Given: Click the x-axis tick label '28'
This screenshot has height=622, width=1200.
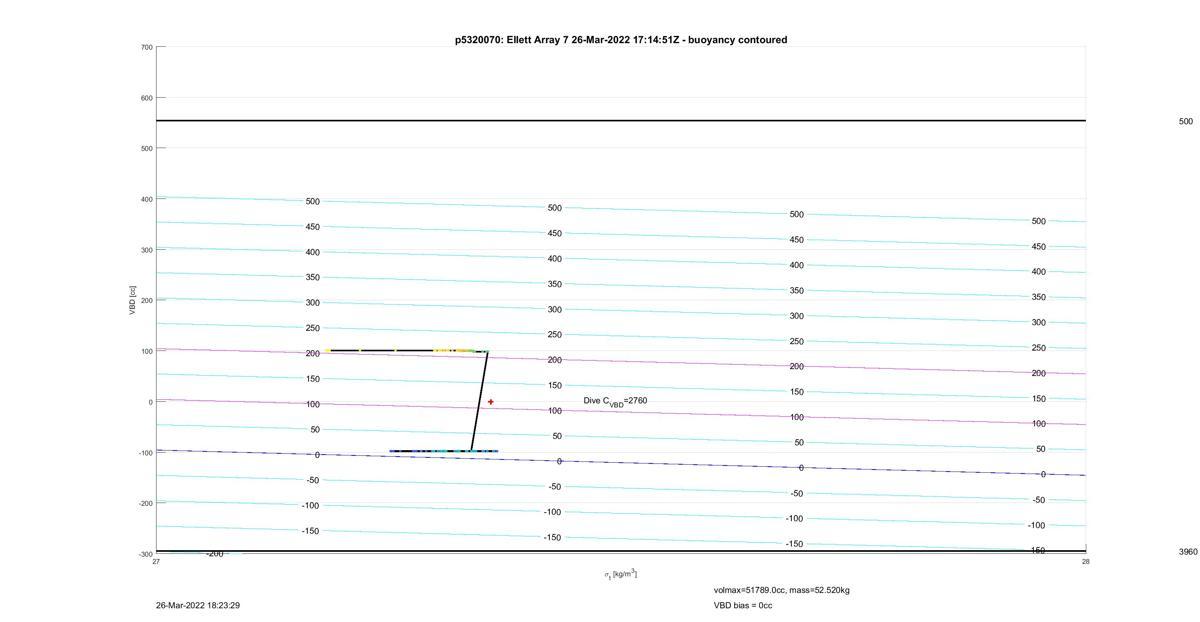Looking at the screenshot, I should point(1086,562).
